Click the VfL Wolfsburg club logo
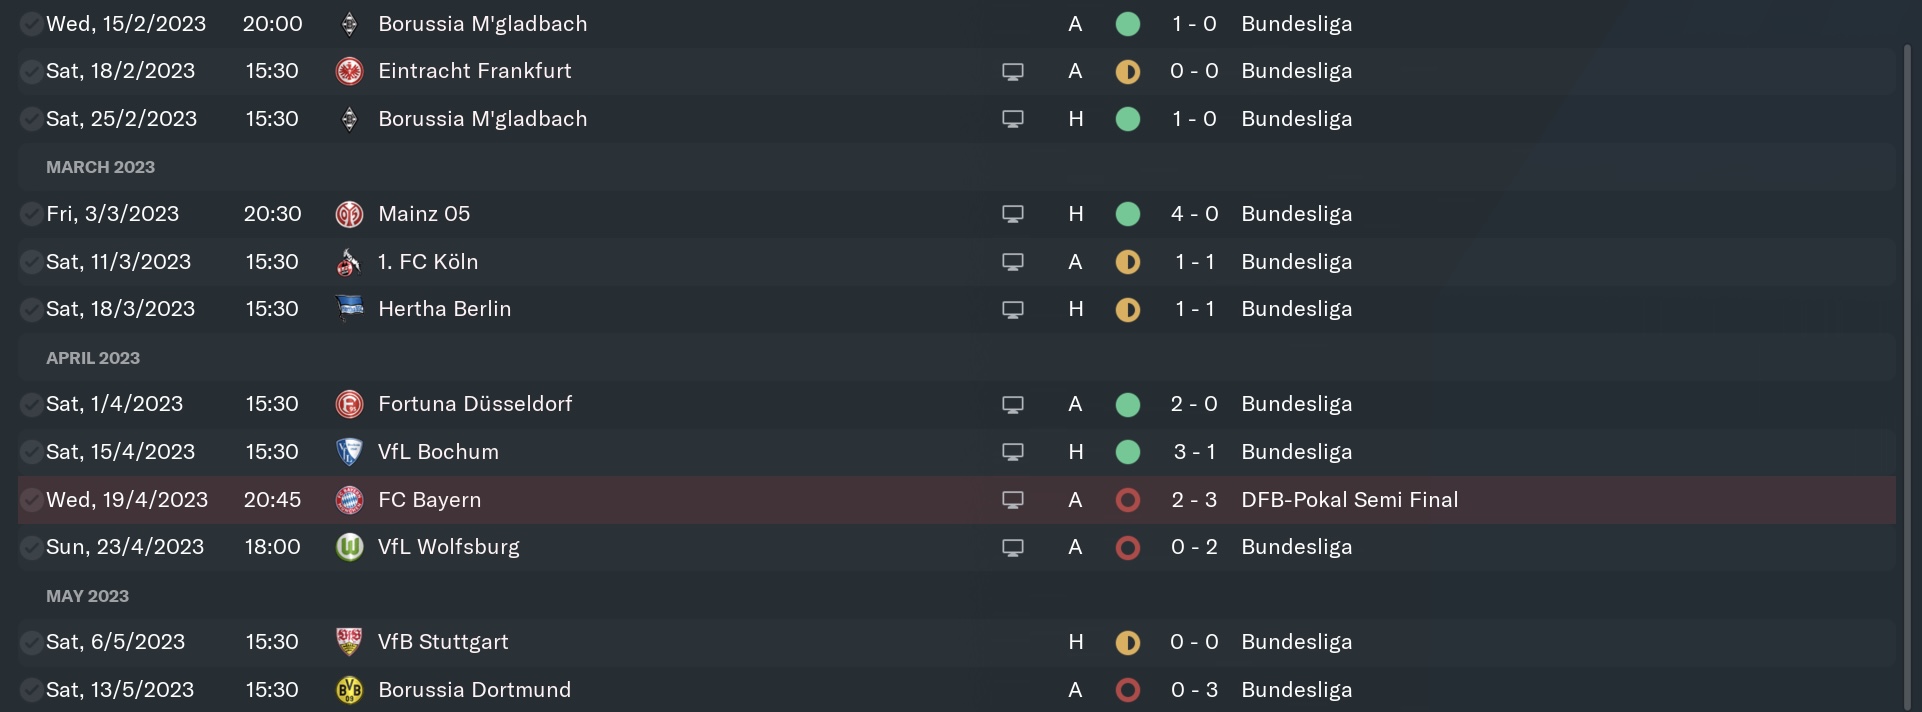1922x712 pixels. click(x=349, y=547)
